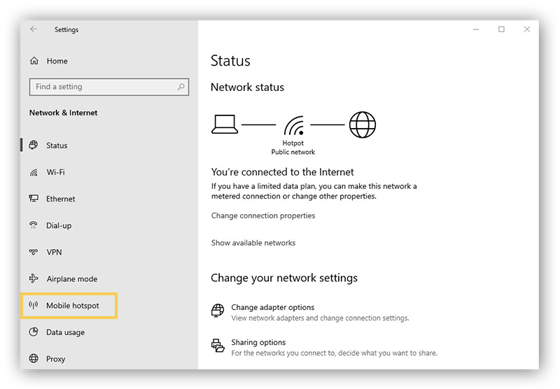Click the laptop icon in network diagram

pos(225,124)
